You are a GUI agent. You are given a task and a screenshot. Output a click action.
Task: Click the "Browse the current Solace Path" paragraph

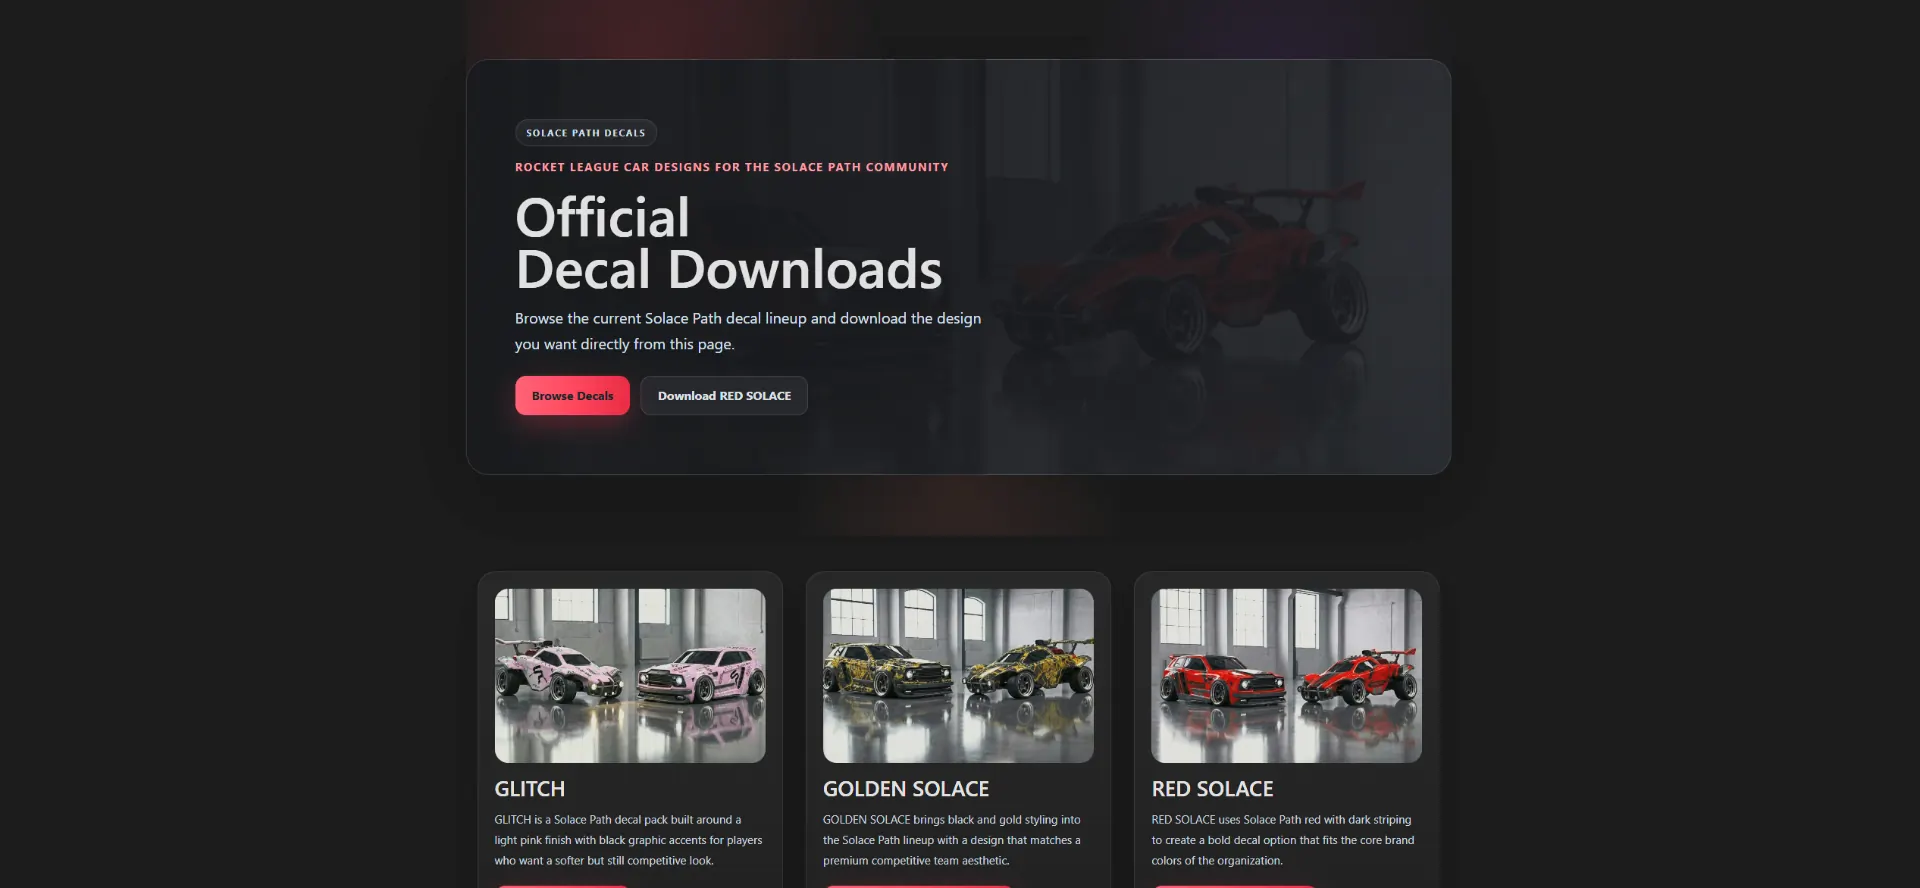748,331
